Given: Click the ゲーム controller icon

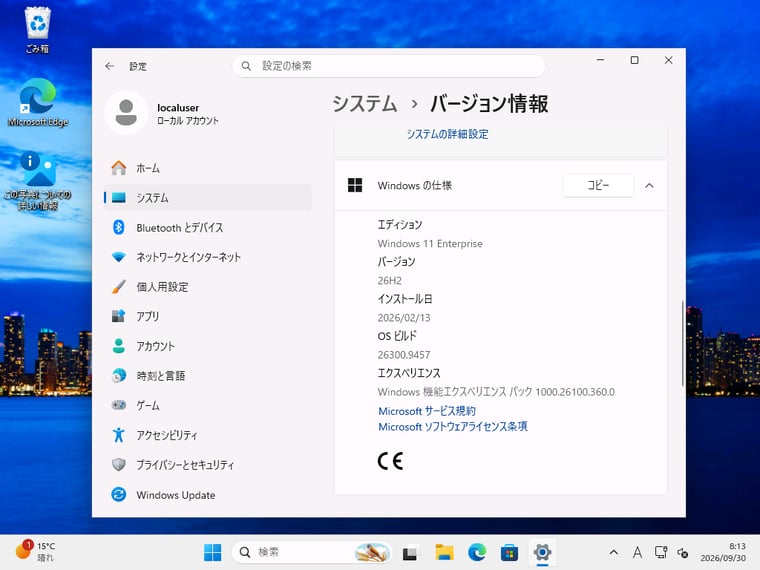Looking at the screenshot, I should 119,405.
